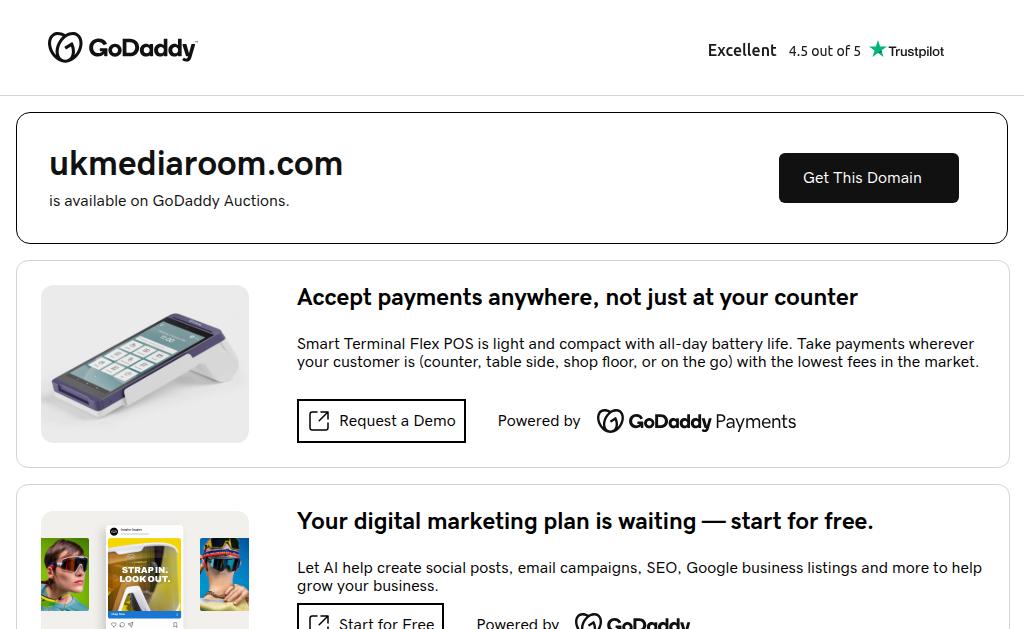Click the ukmediaroom.com domain title
Image resolution: width=1024 pixels, height=629 pixels.
[196, 163]
